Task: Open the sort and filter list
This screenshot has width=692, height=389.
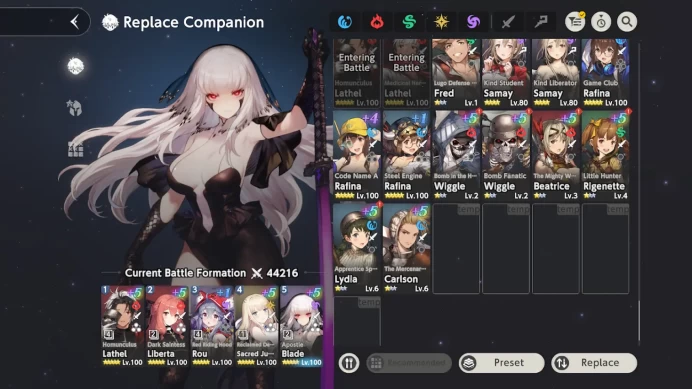Action: coord(575,22)
